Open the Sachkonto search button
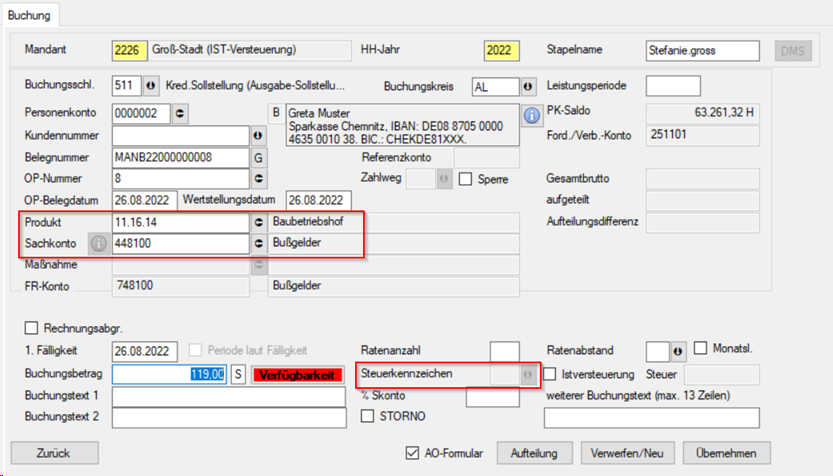The image size is (833, 476). pyautogui.click(x=258, y=243)
